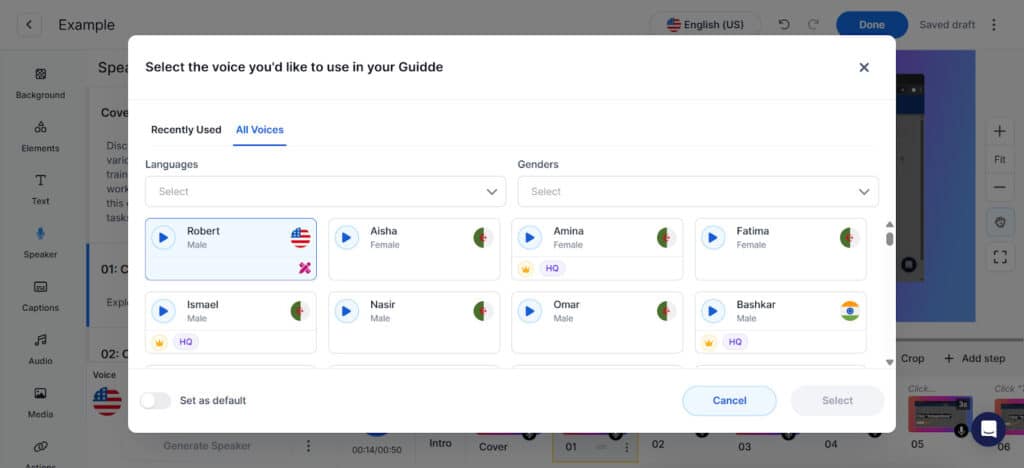
Task: Select step 05 thumbnail in timeline
Action: point(940,414)
